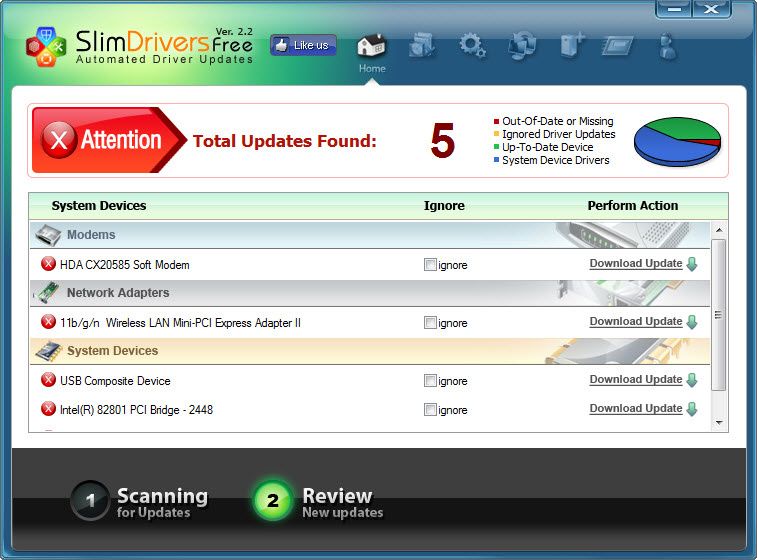Click the Network Adapters category header
This screenshot has width=757, height=560.
[118, 293]
